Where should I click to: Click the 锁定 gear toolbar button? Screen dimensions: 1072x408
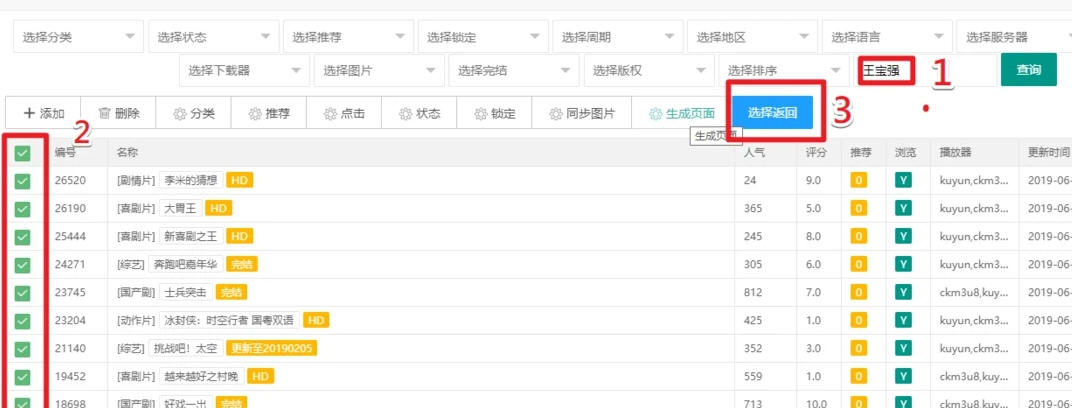[x=494, y=113]
